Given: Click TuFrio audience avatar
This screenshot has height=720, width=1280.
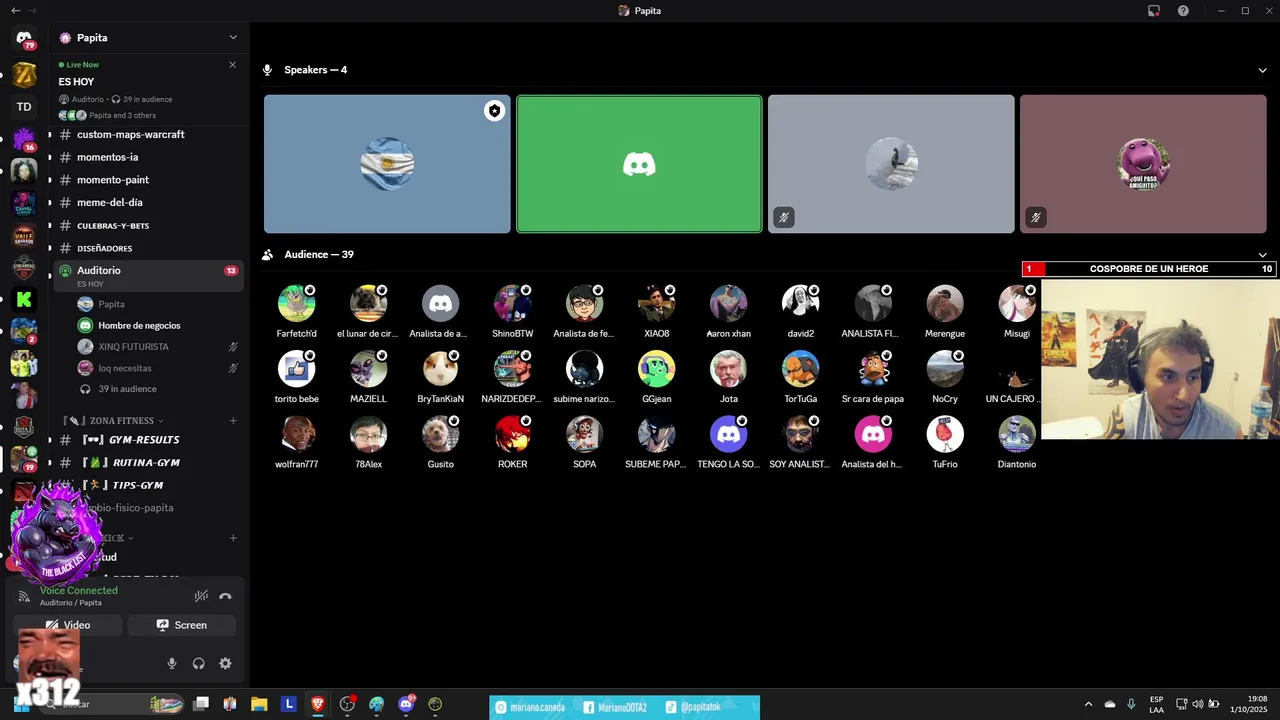Looking at the screenshot, I should 944,435.
